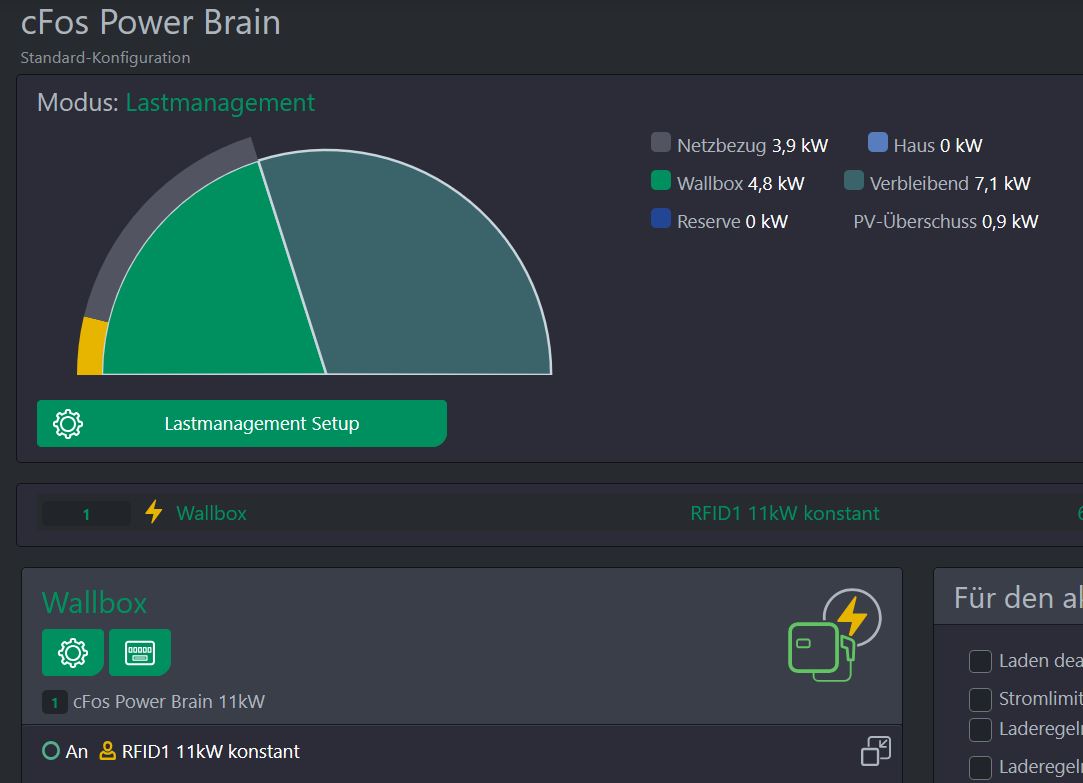Click the 'cFos Power Brain' page title

(151, 22)
